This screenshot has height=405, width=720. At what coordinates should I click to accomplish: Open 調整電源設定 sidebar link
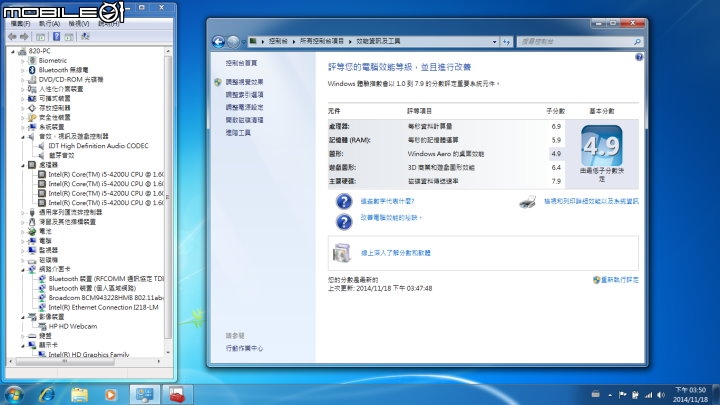244,107
